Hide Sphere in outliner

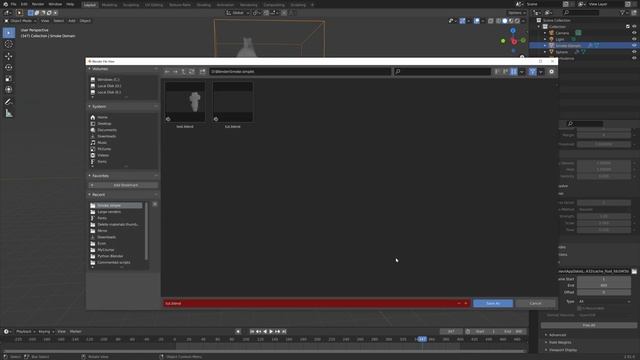click(634, 52)
